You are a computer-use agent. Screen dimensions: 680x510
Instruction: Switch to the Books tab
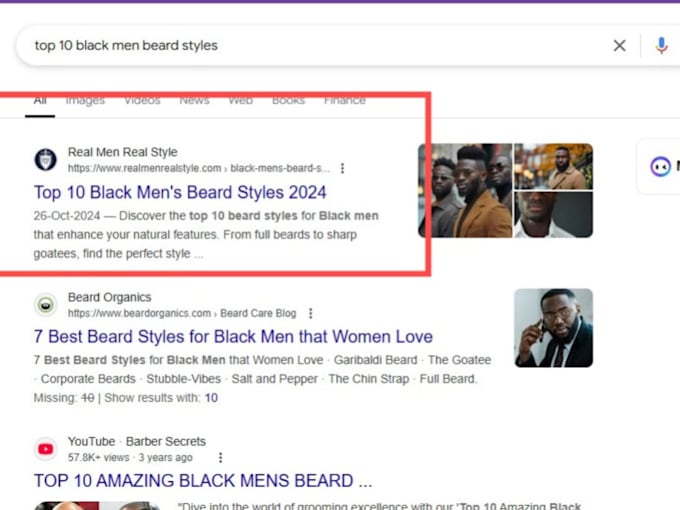tap(288, 101)
